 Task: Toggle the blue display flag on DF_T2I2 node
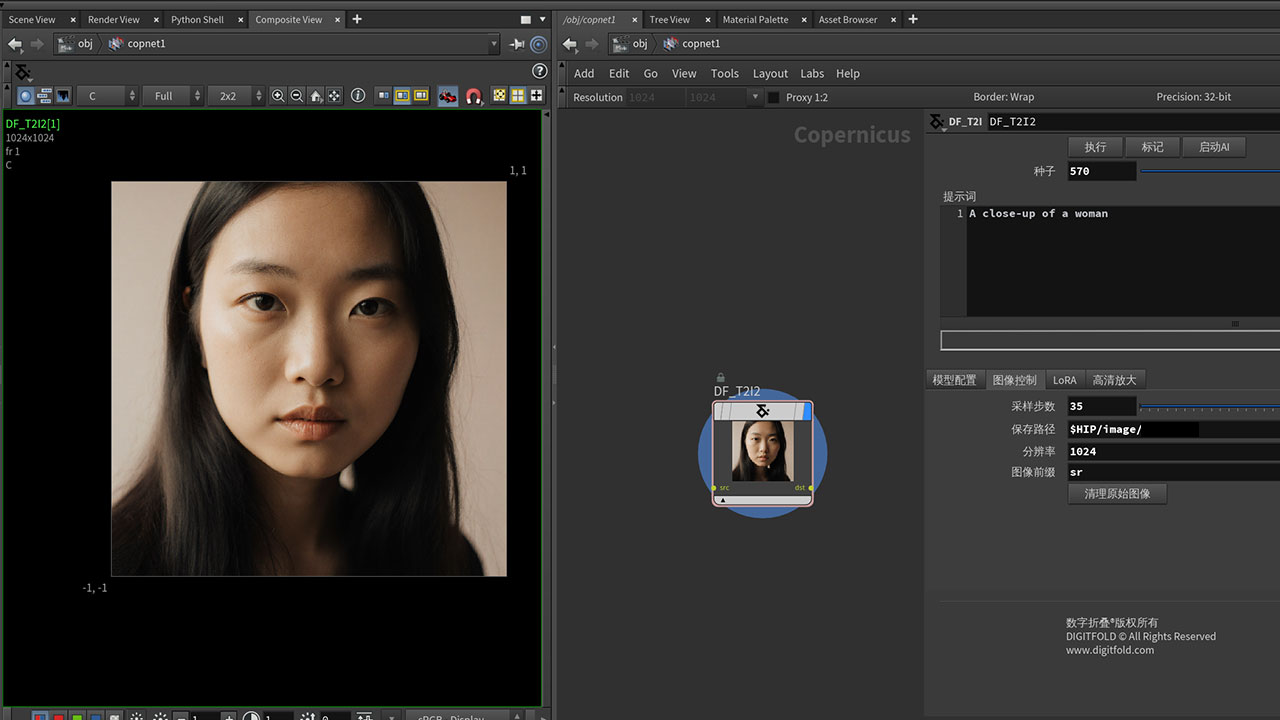click(807, 411)
